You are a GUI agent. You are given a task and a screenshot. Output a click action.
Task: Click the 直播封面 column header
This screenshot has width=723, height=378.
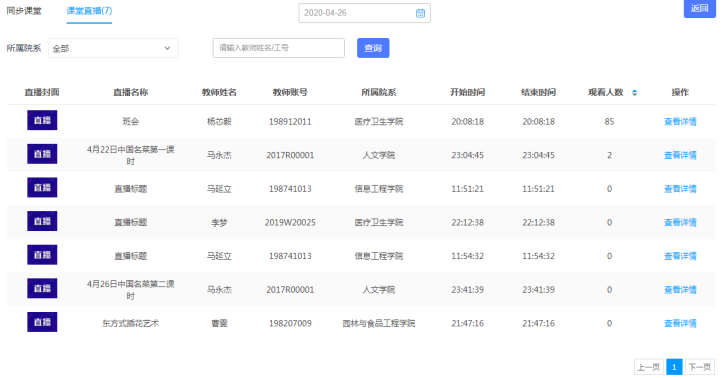(42, 92)
